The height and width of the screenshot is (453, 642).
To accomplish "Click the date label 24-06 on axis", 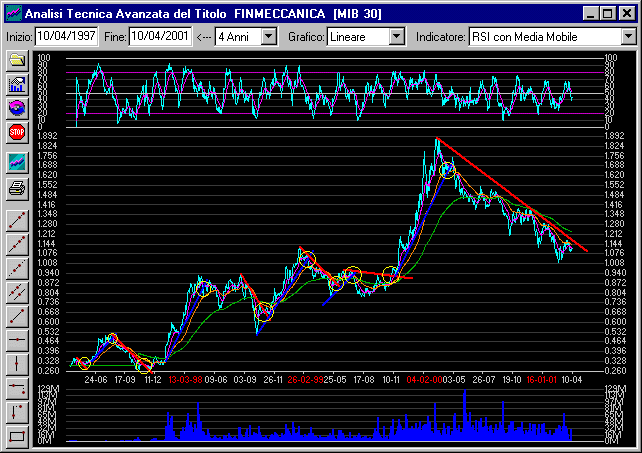I will coord(96,380).
